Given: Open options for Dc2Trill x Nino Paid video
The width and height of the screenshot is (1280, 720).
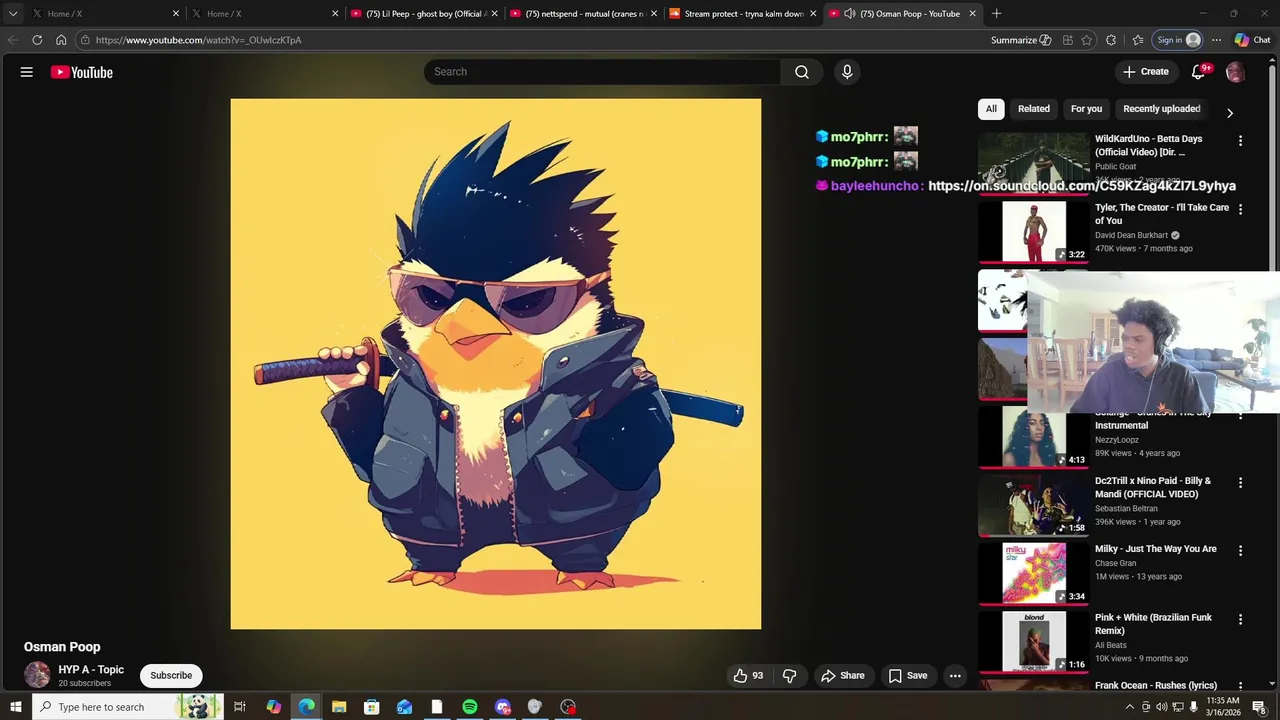Looking at the screenshot, I should tap(1241, 483).
